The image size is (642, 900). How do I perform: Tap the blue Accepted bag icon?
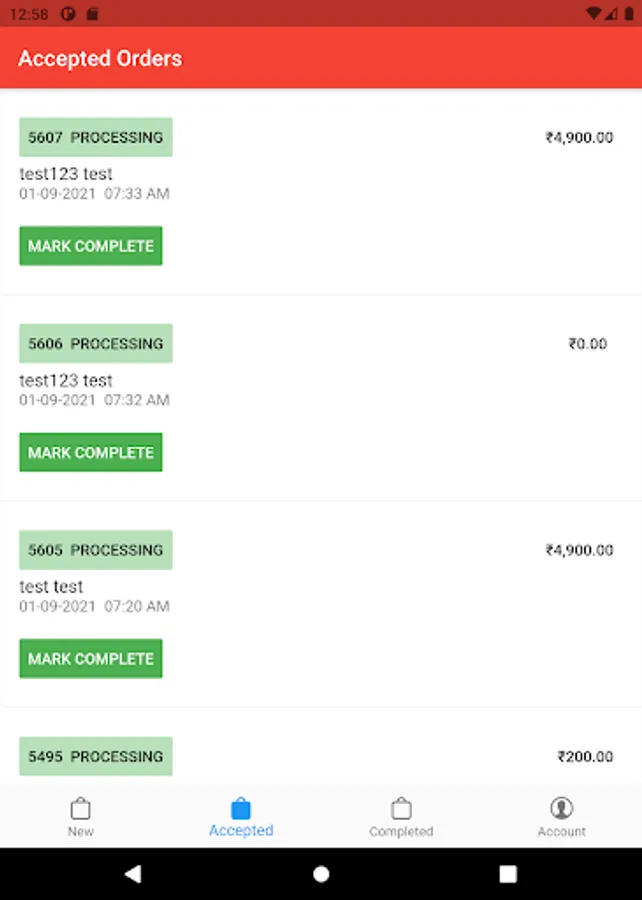click(x=241, y=808)
